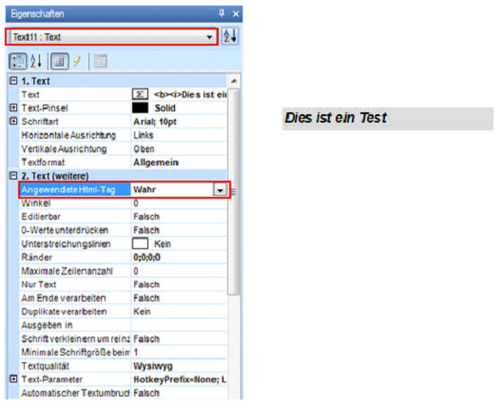Image resolution: width=504 pixels, height=408 pixels.
Task: Pin the Eigenschaften panel
Action: tap(222, 13)
